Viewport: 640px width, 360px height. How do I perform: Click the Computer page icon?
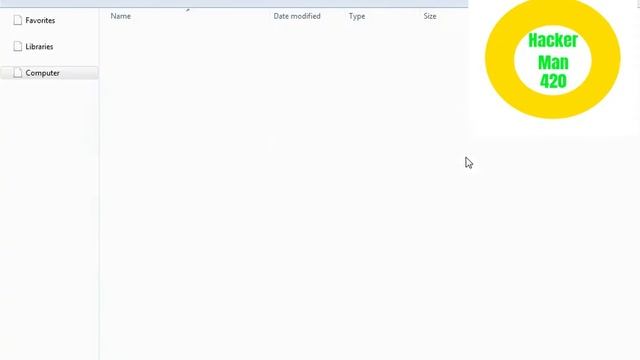pyautogui.click(x=18, y=73)
